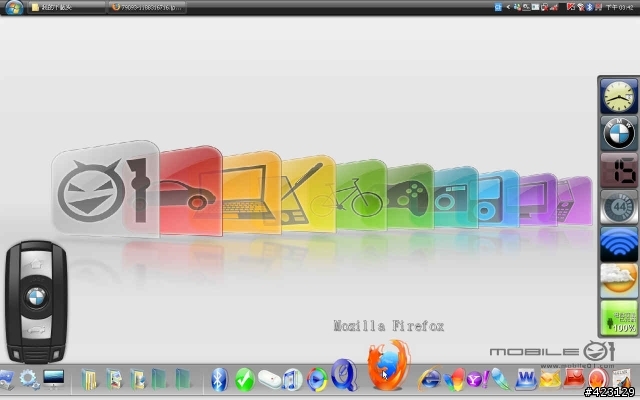This screenshot has height=400, width=640.
Task: Click the blue language bar tray icon
Action: coord(498,7)
